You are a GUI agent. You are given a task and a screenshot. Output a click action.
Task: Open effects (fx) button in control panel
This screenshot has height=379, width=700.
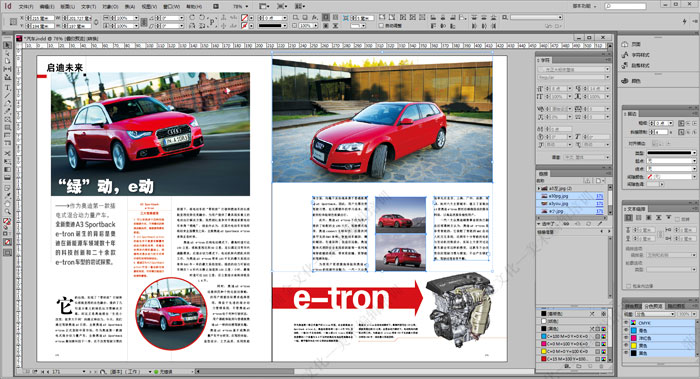point(315,17)
